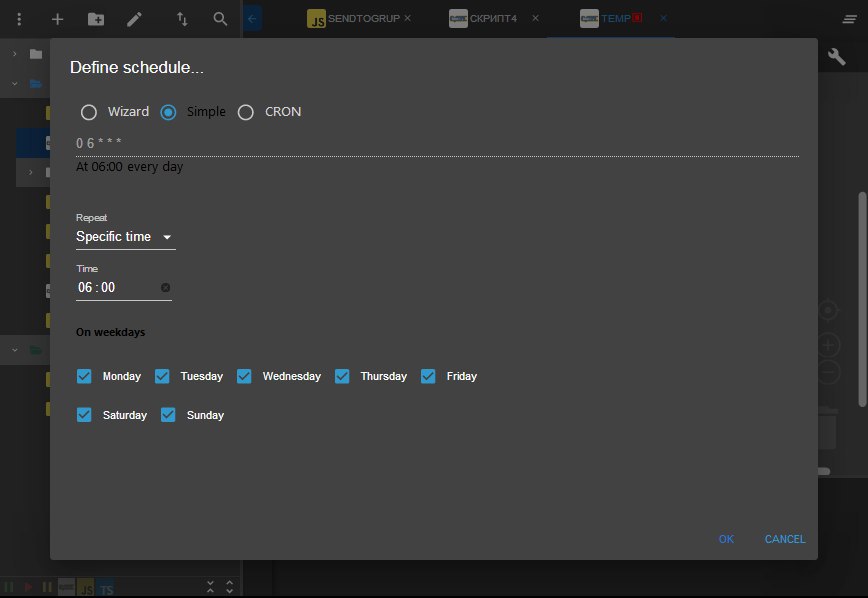Click the SENDTOGRUP tab's JS icon
Image resolution: width=868 pixels, height=598 pixels.
click(316, 19)
